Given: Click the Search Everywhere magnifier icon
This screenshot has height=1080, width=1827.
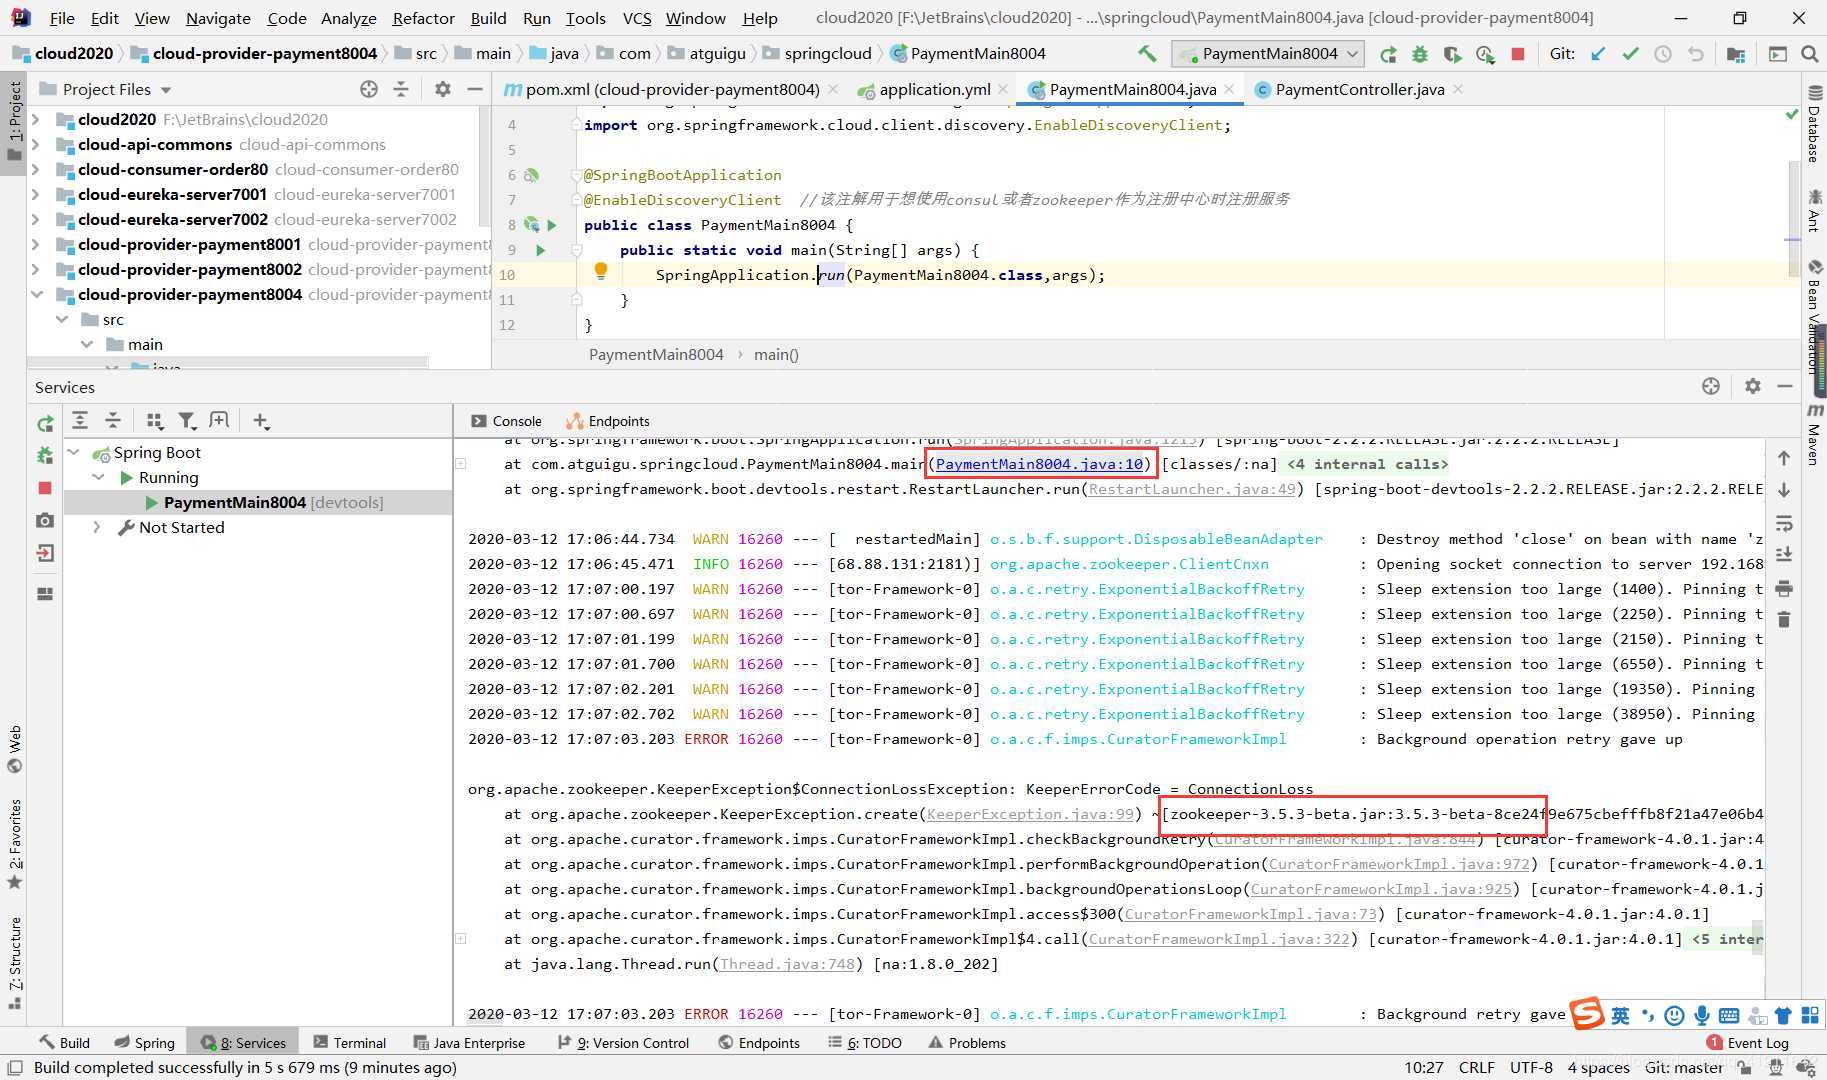Looking at the screenshot, I should (1809, 54).
